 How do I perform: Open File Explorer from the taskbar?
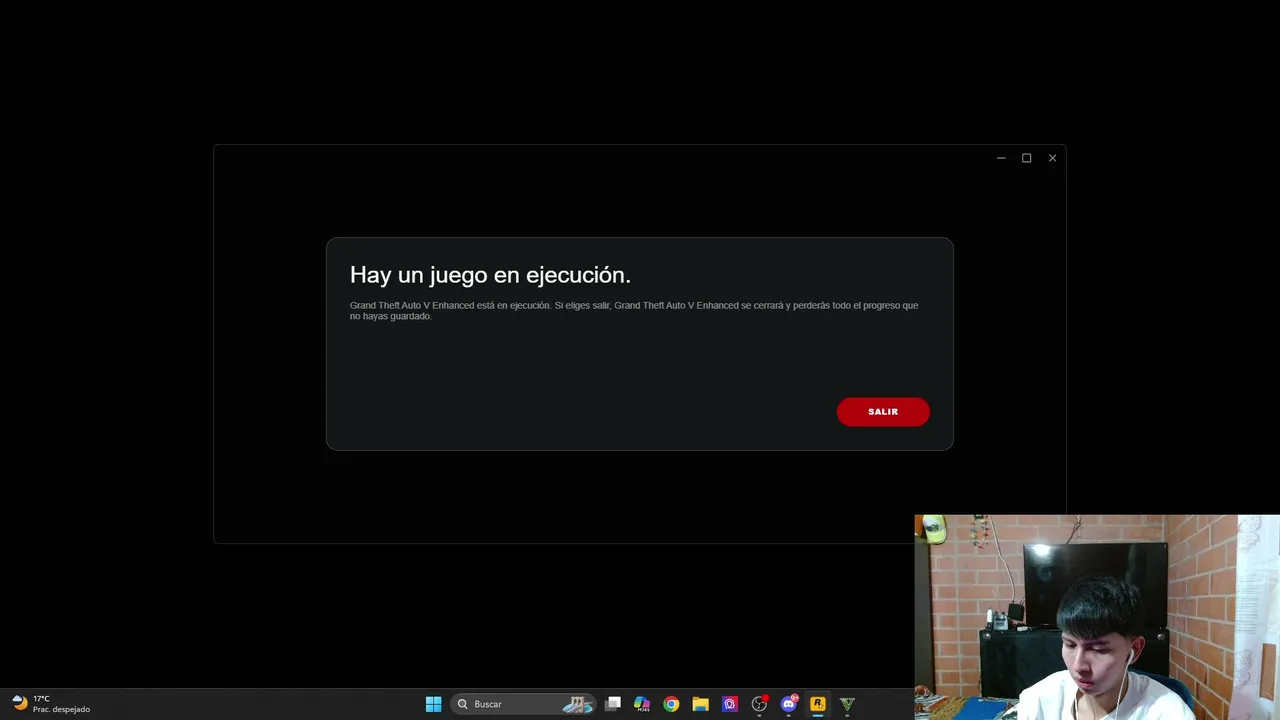(701, 704)
